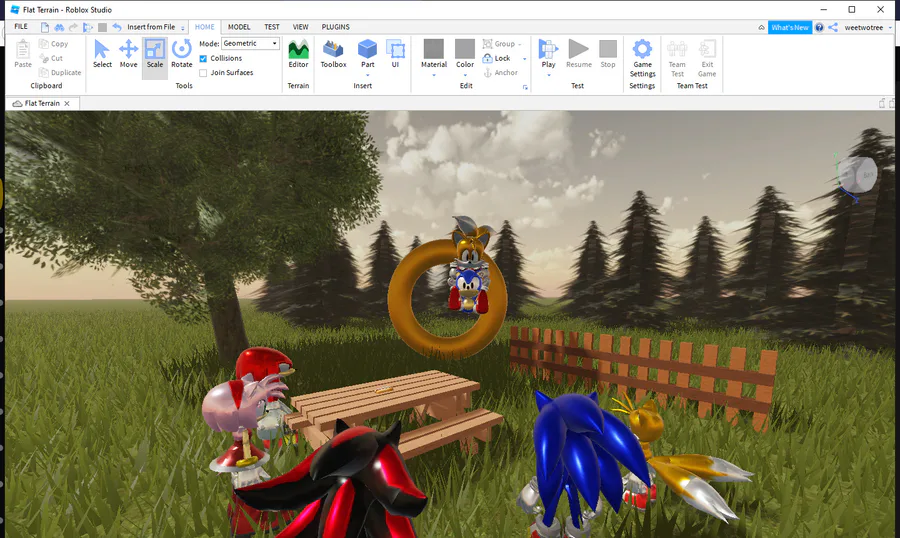Switch to the VIEW tab

(x=300, y=26)
